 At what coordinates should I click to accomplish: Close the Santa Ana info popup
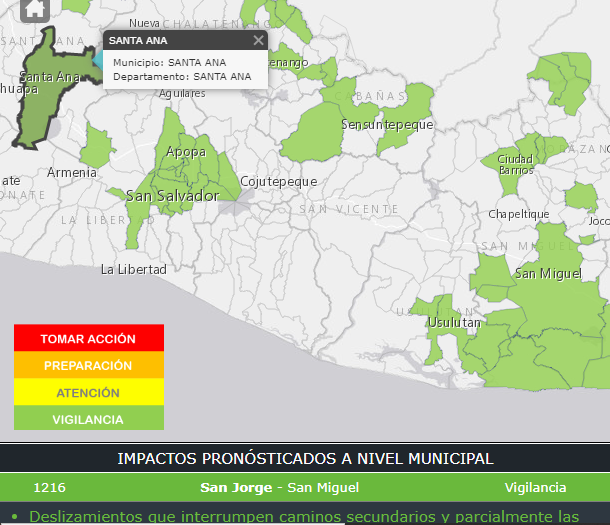click(x=258, y=40)
